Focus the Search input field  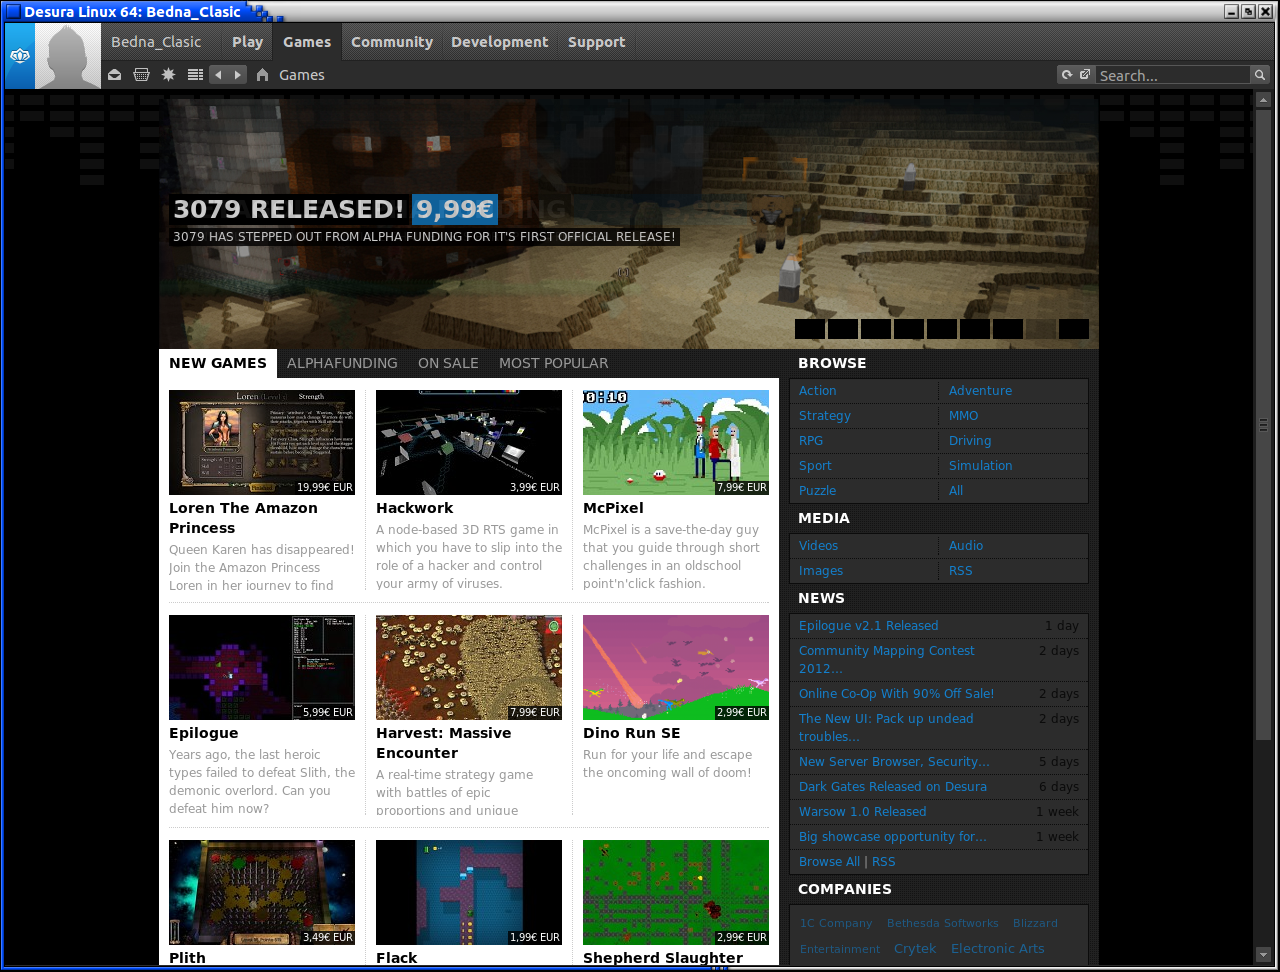point(1173,75)
